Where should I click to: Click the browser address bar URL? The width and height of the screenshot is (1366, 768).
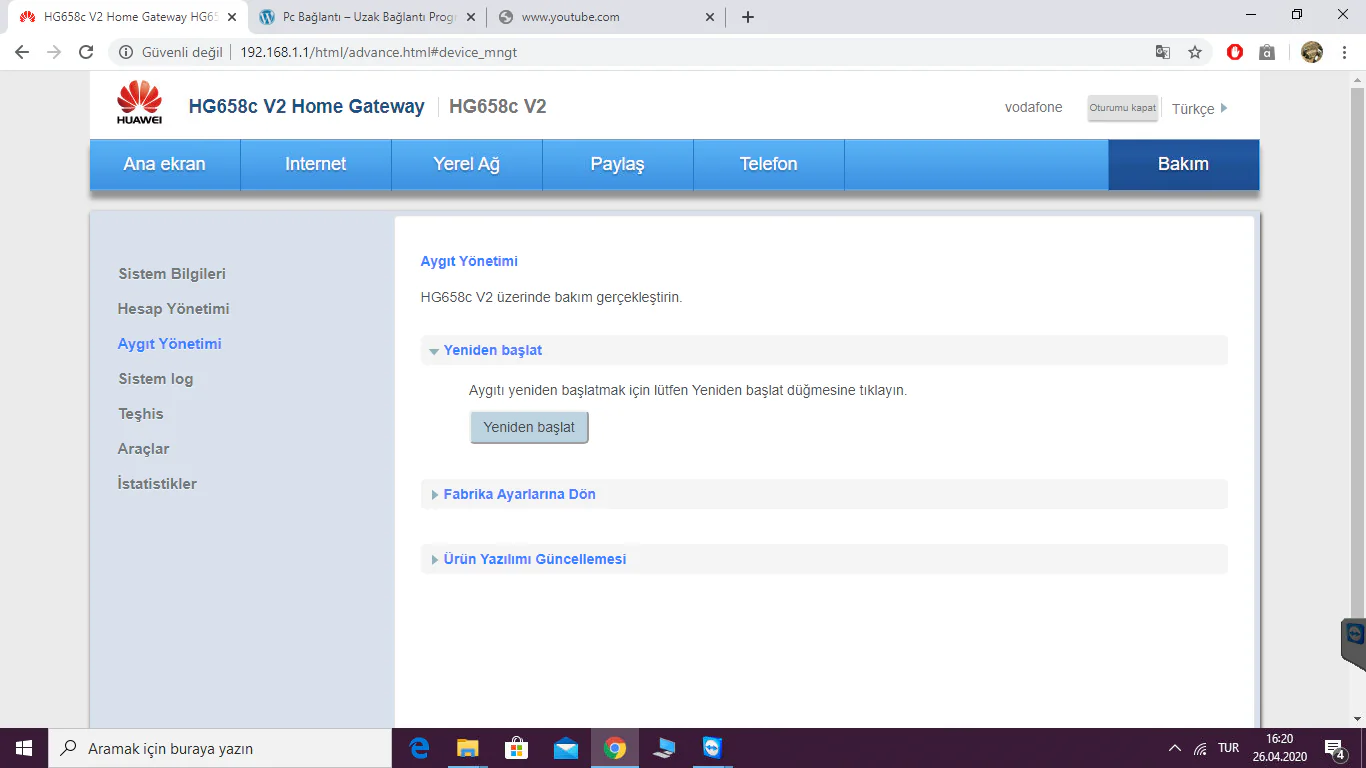point(378,52)
